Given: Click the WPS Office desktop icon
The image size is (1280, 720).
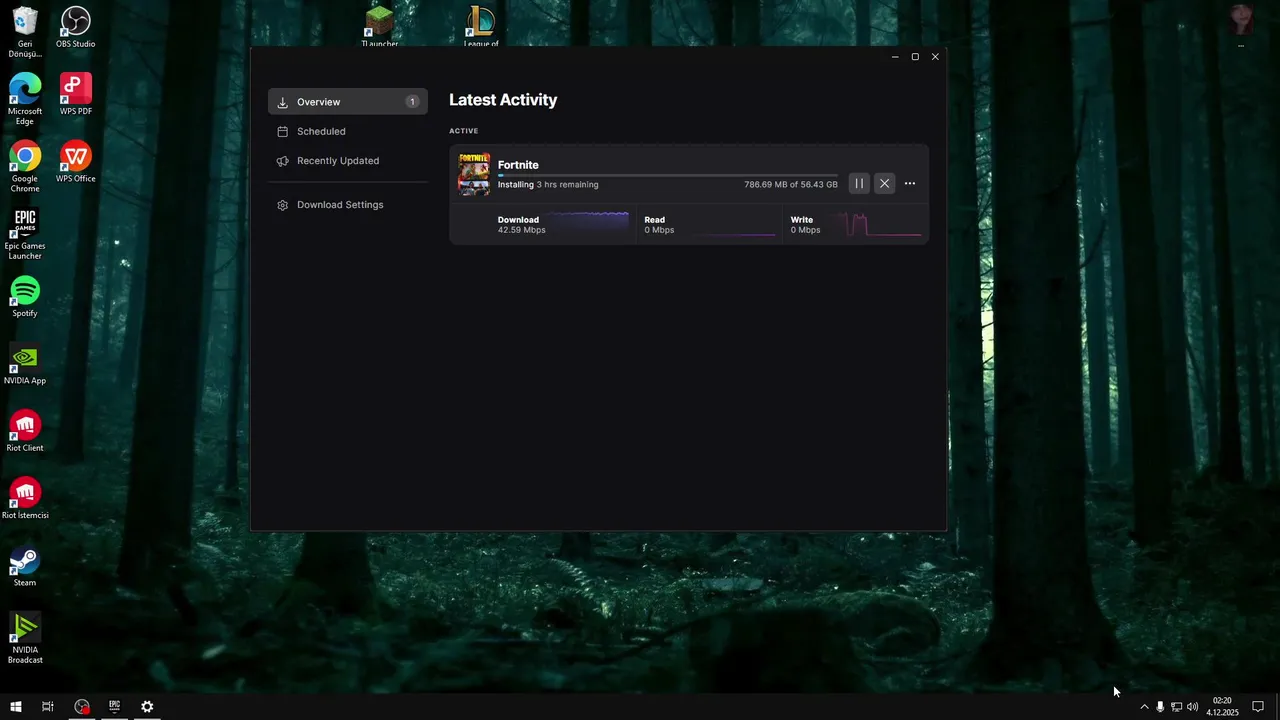Looking at the screenshot, I should coord(76,161).
